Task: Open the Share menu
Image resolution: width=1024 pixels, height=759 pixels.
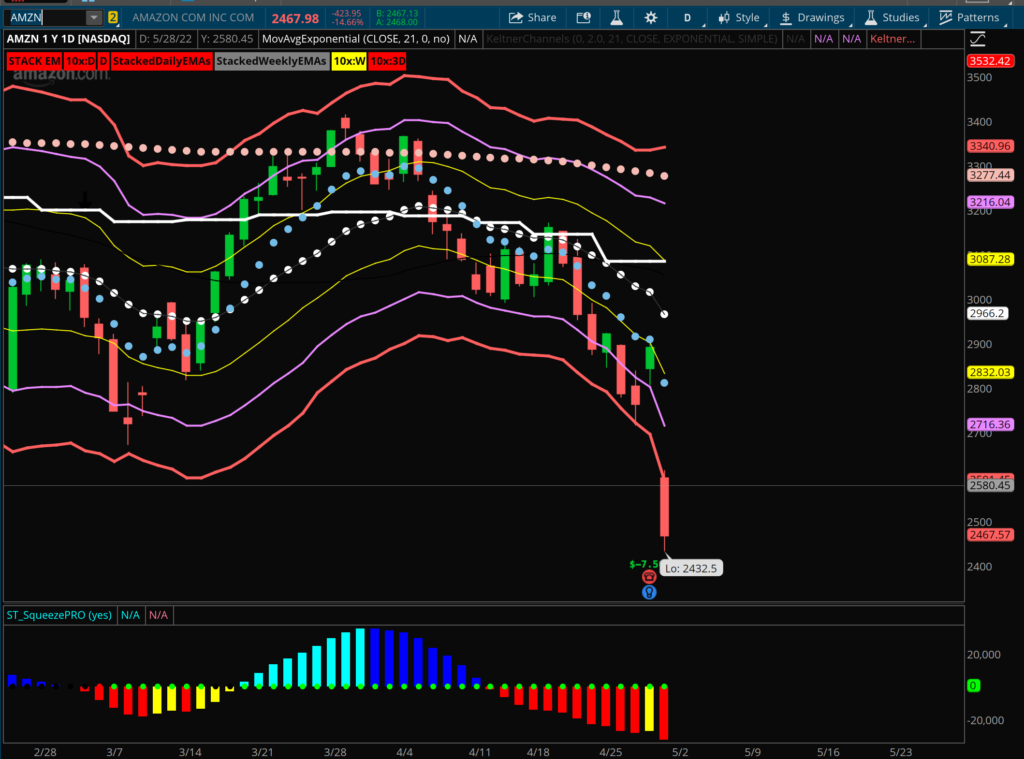Action: tap(532, 18)
